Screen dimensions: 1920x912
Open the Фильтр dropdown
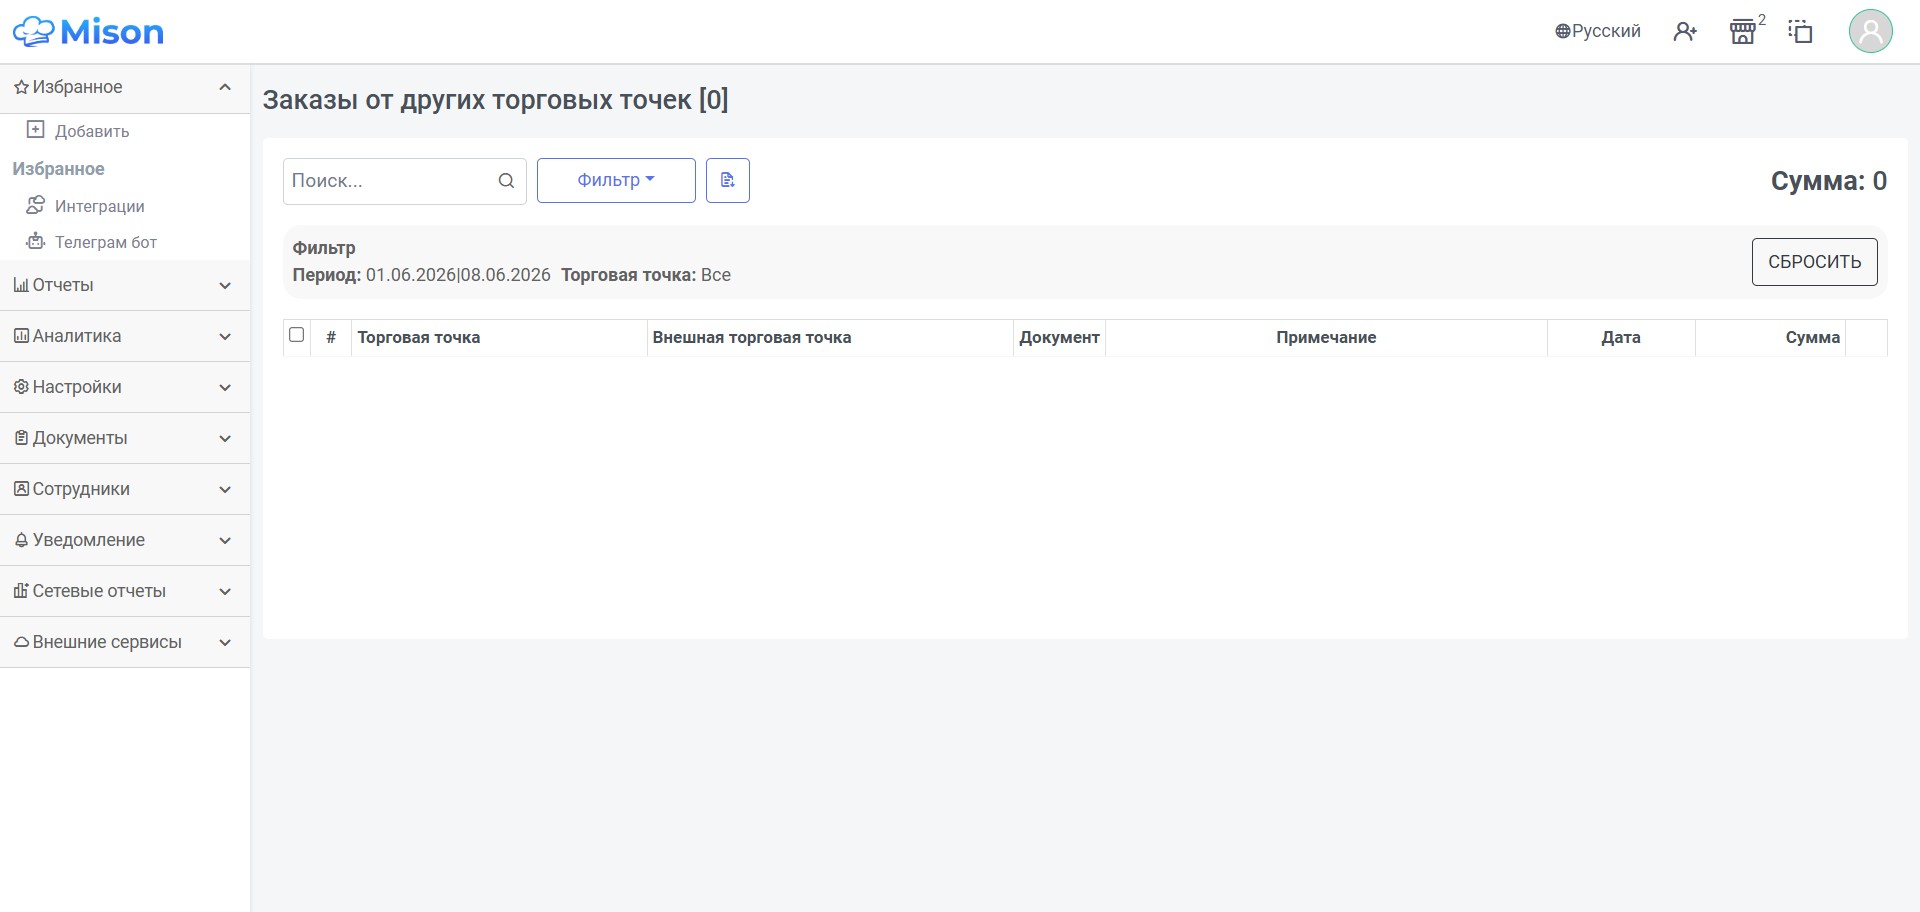(x=616, y=180)
